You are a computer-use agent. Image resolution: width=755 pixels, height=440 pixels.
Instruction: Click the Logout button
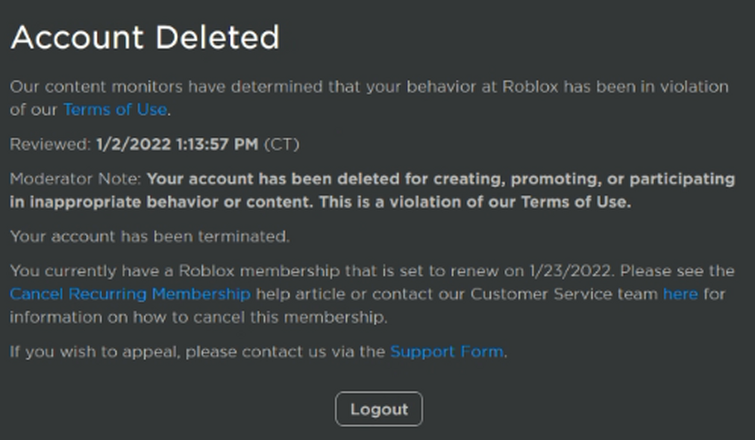coord(379,409)
